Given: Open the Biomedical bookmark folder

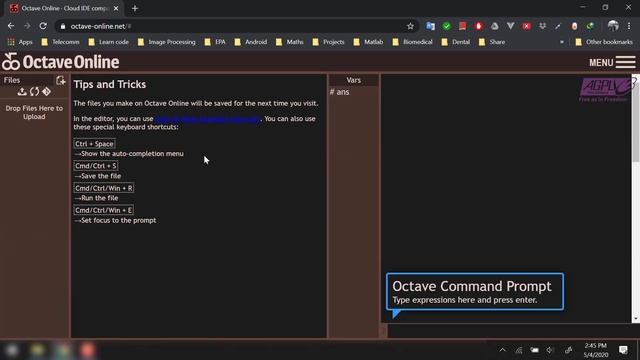Looking at the screenshot, I should click(x=412, y=42).
